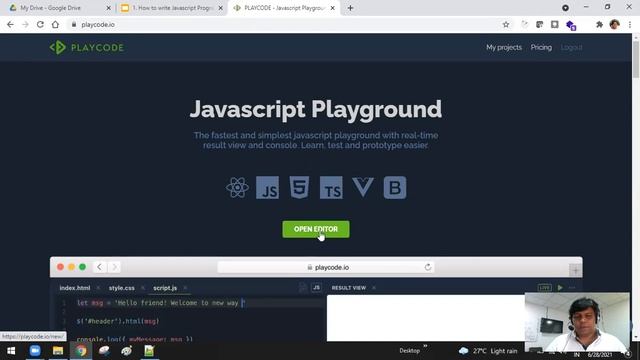Open the Pricing link
The width and height of the screenshot is (640, 360).
click(541, 47)
